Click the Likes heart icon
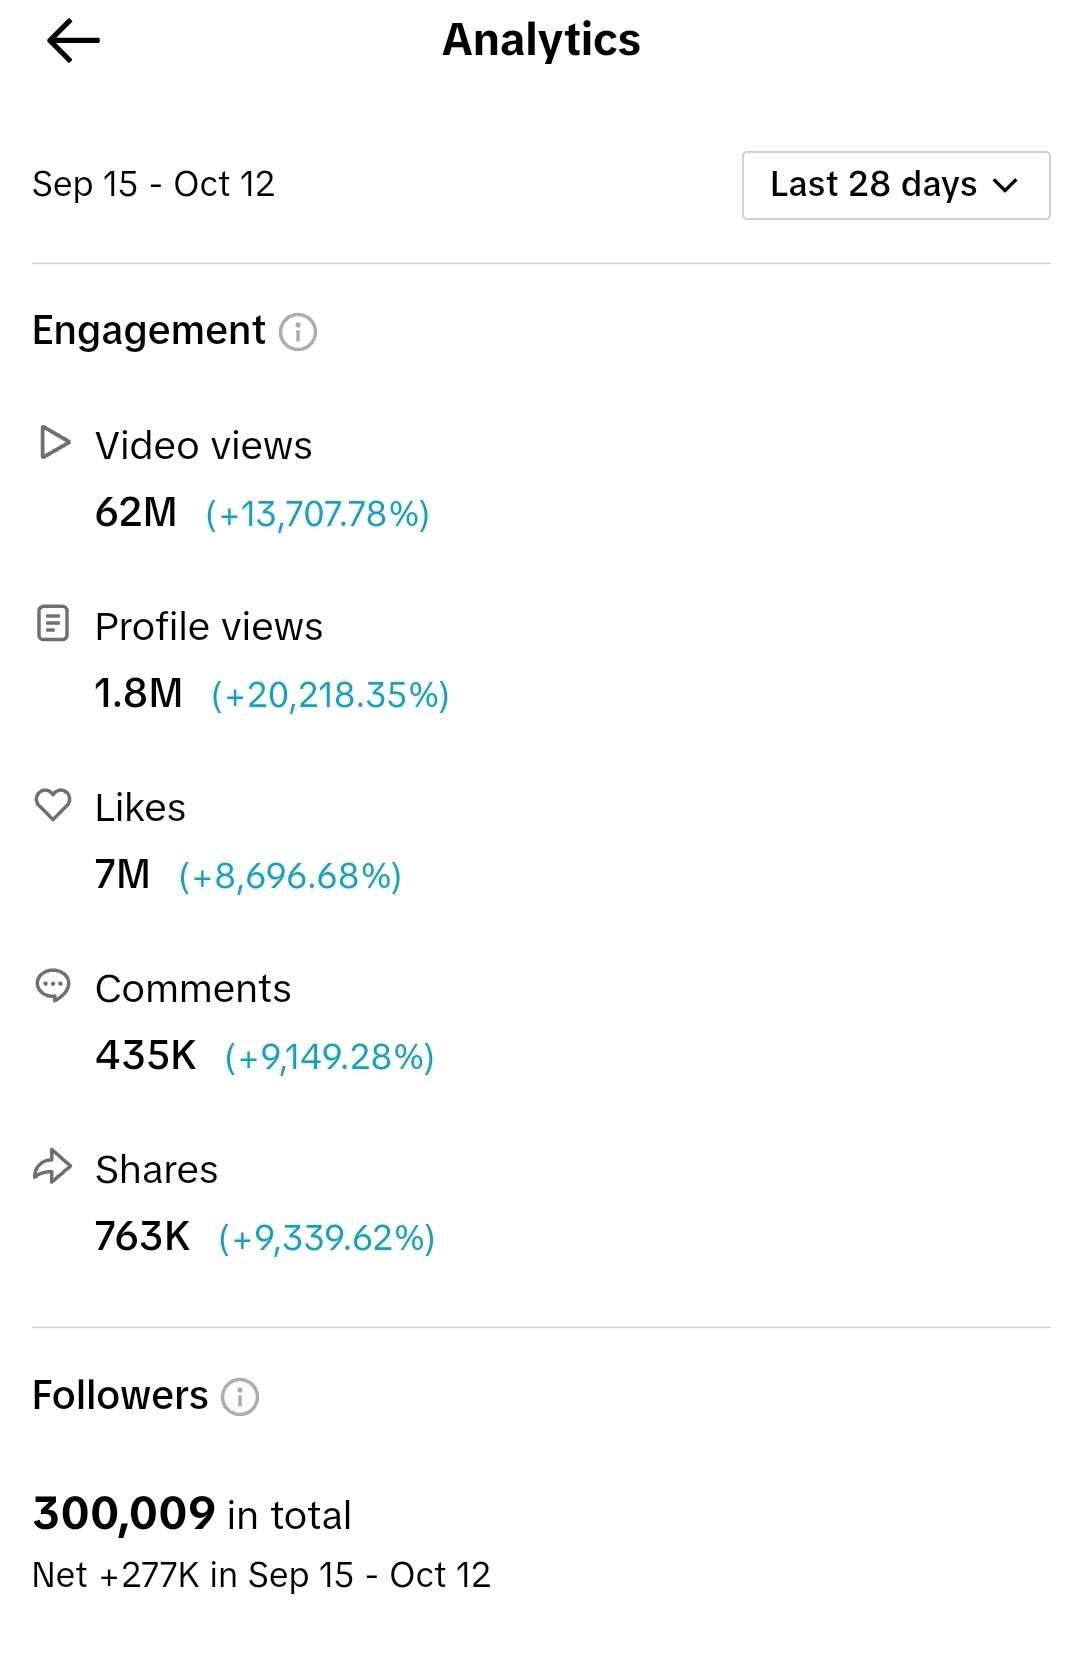The height and width of the screenshot is (1663, 1080). pyautogui.click(x=53, y=804)
